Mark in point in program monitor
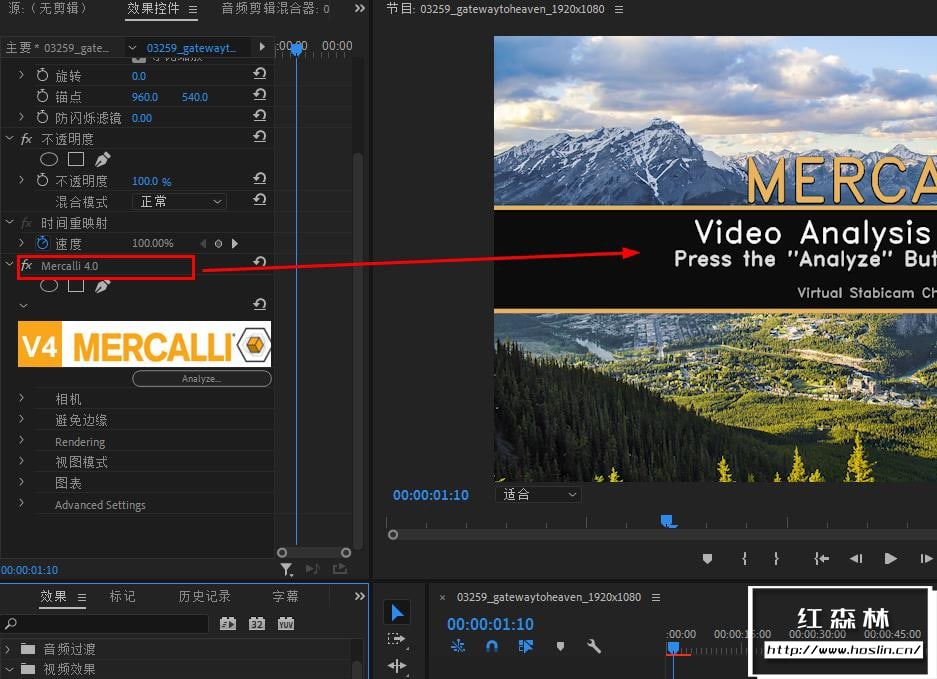 (x=745, y=559)
